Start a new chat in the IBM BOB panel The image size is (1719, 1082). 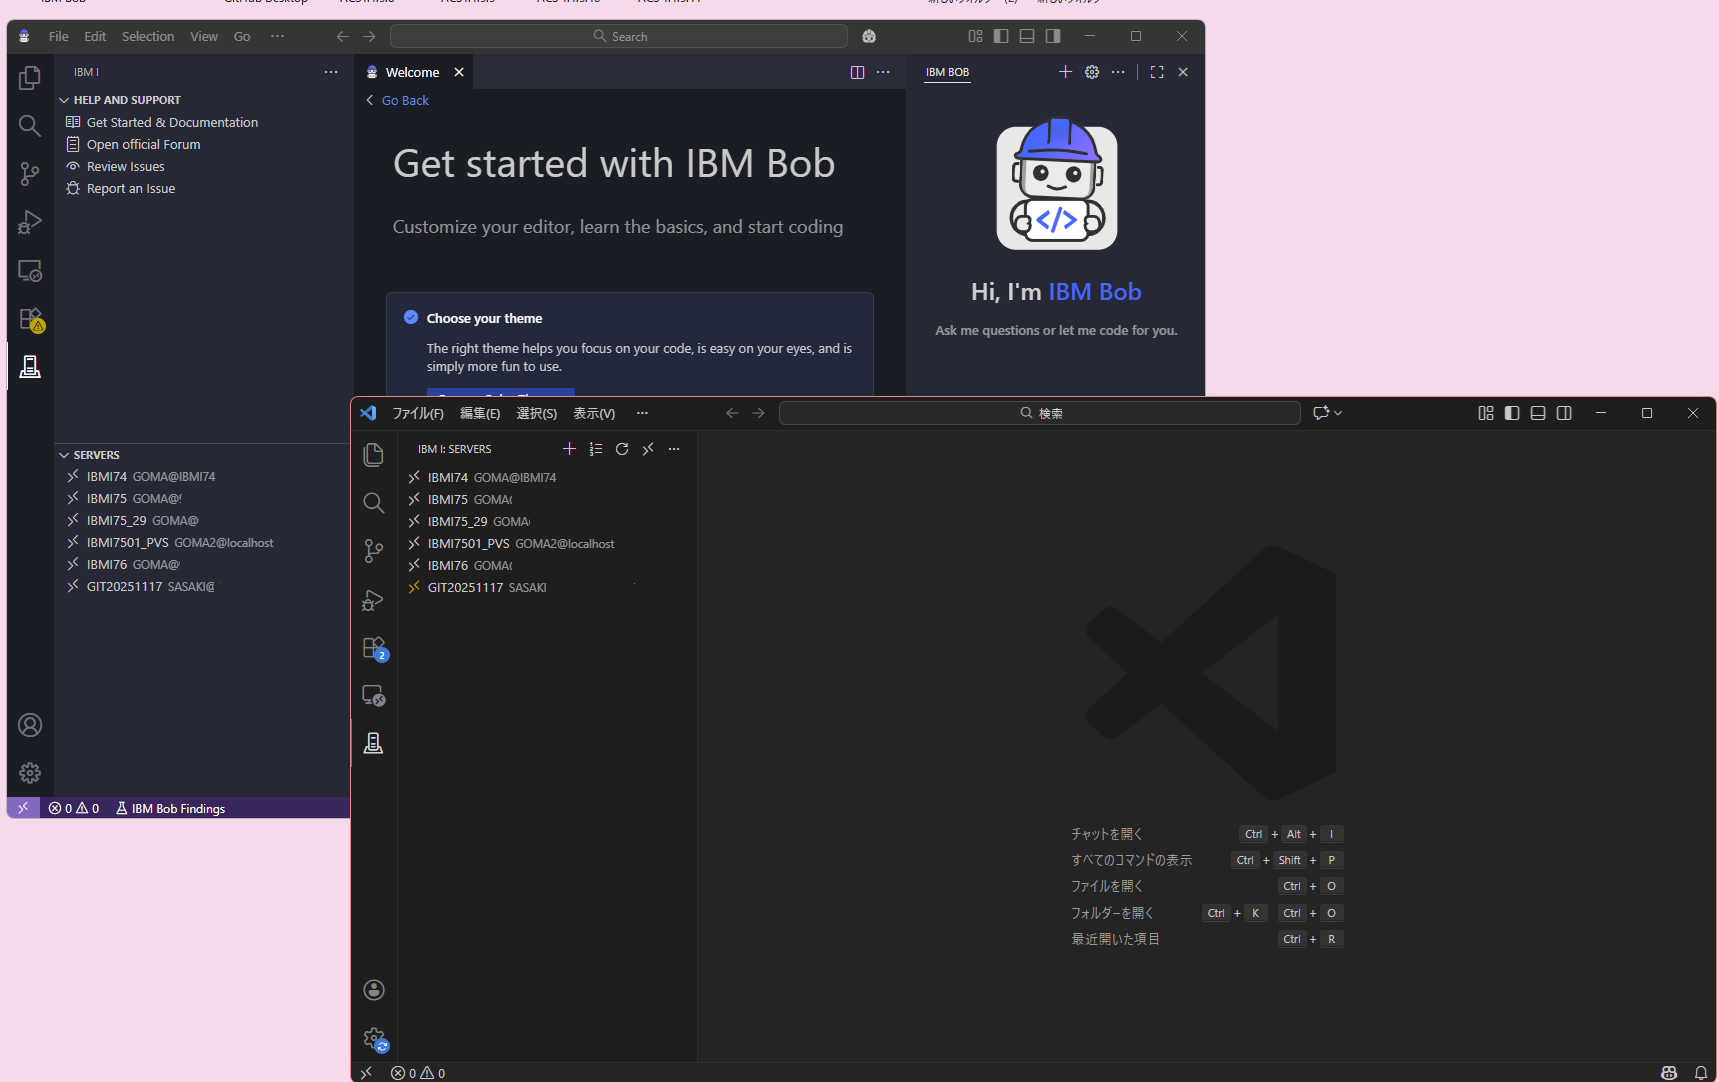(1065, 72)
